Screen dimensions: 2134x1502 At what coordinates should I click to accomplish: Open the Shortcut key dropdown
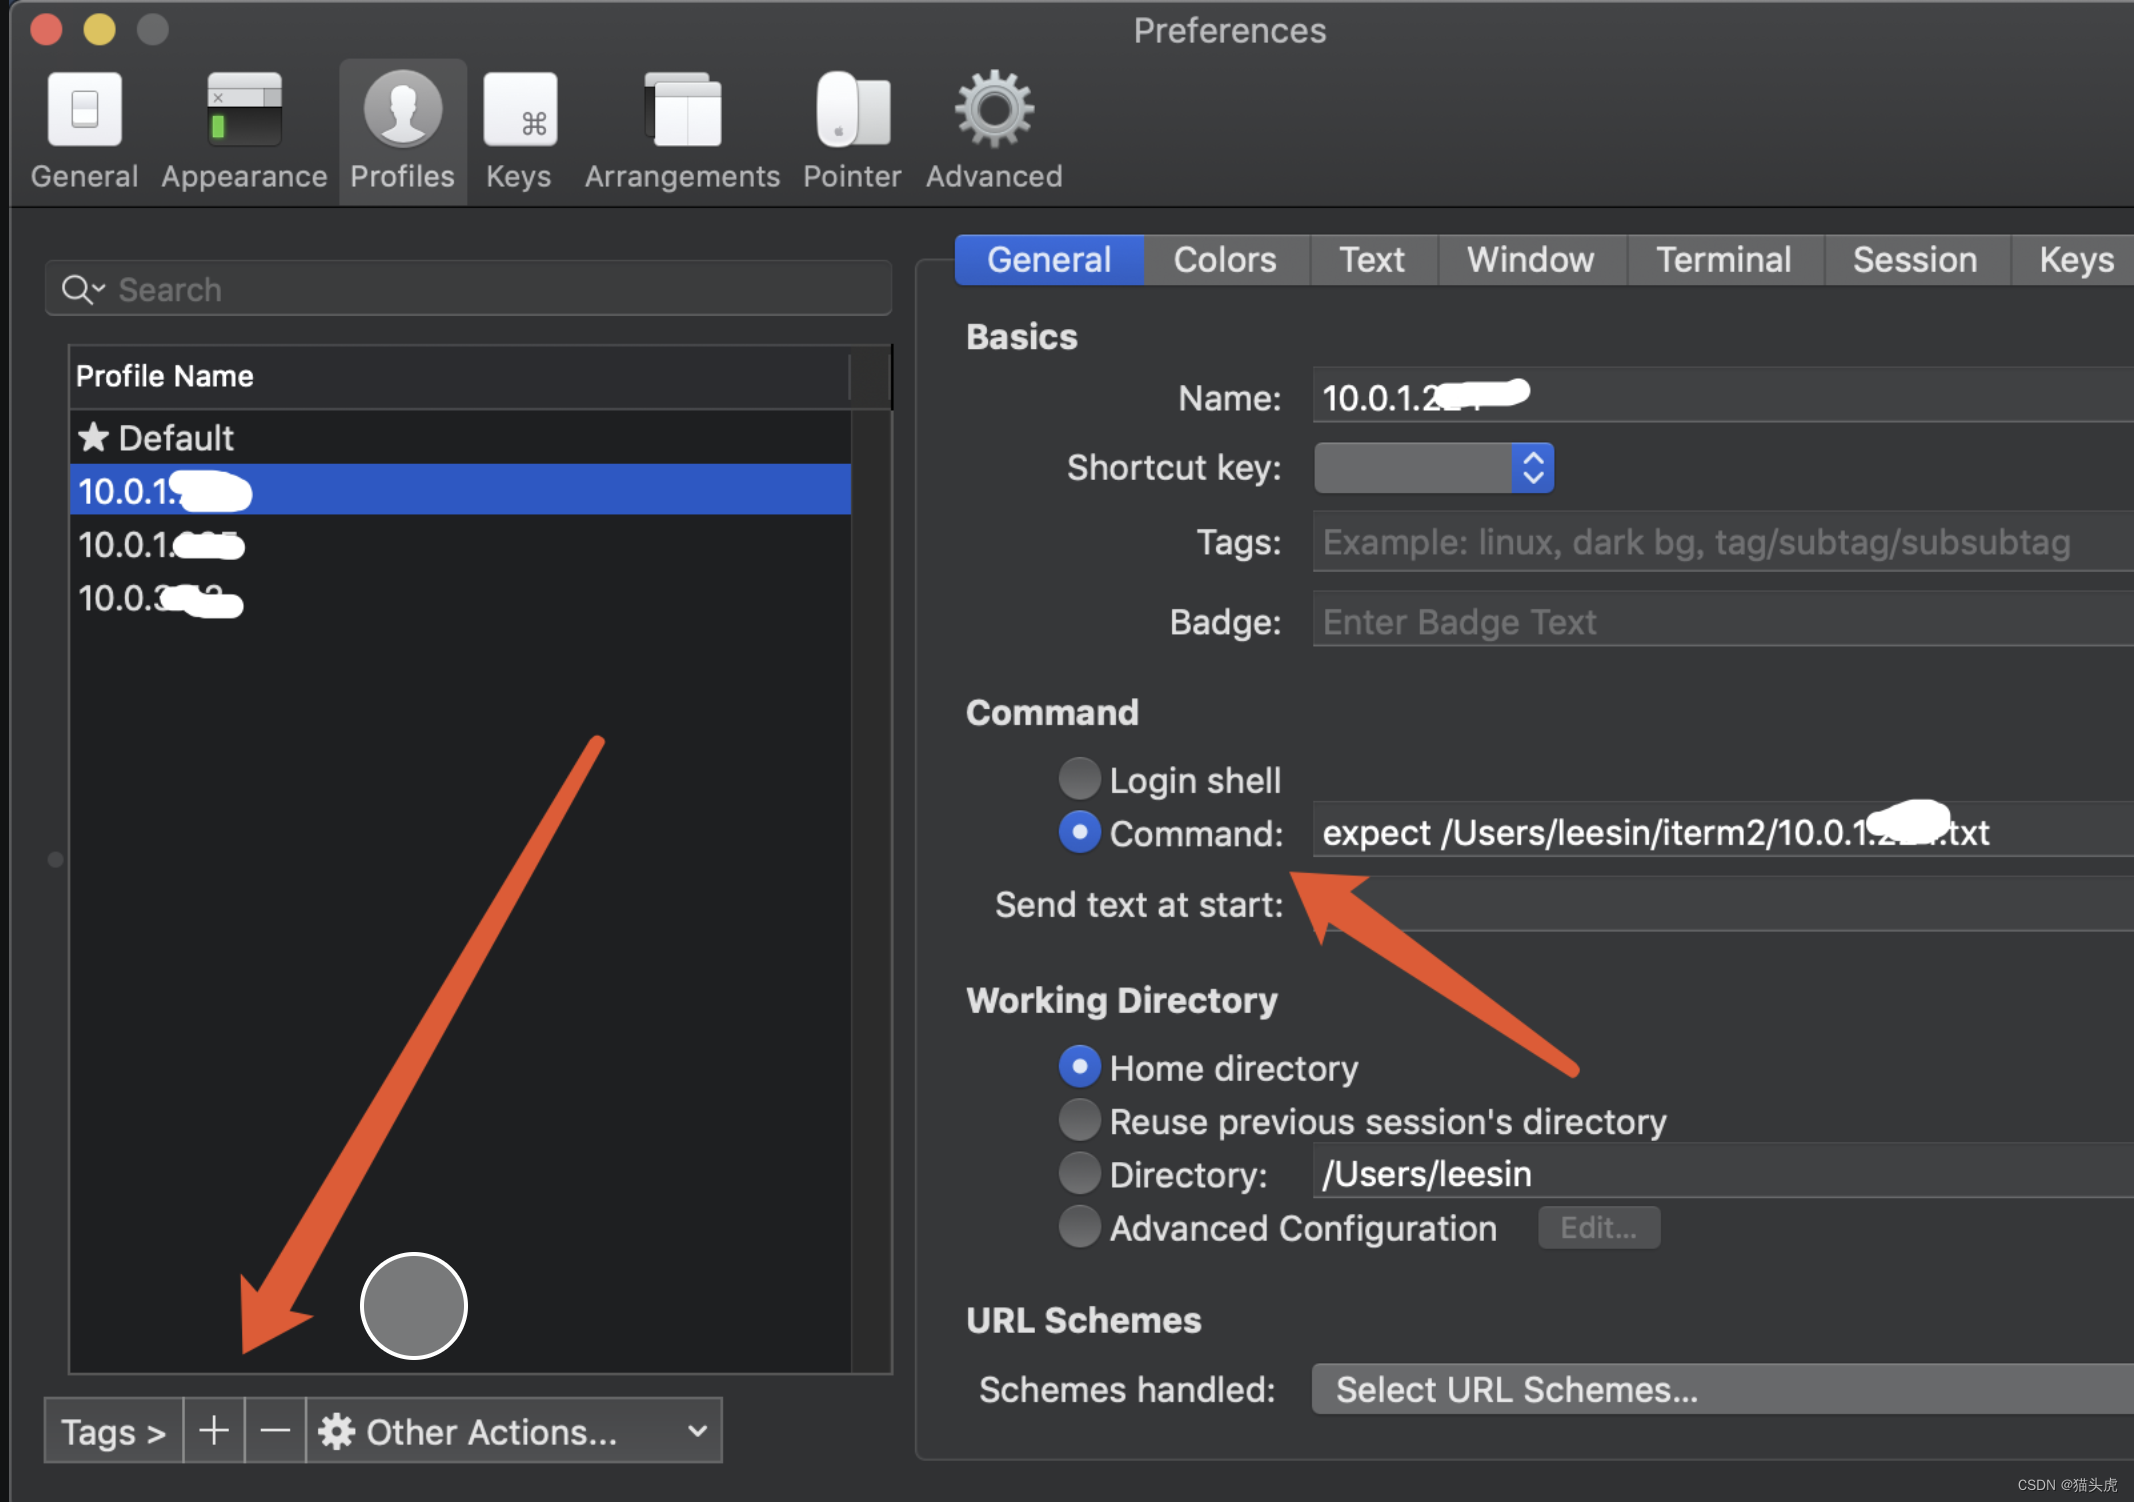pyautogui.click(x=1433, y=468)
